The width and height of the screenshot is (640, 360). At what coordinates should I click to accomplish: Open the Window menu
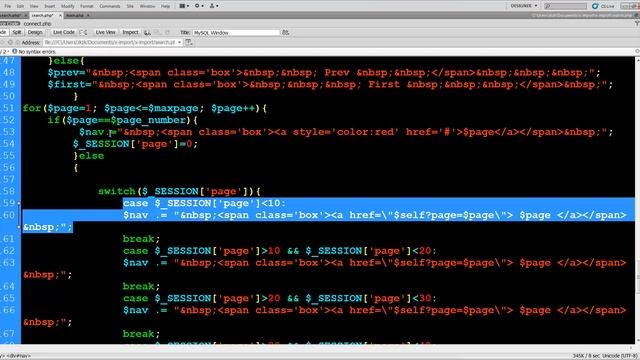point(147,6)
